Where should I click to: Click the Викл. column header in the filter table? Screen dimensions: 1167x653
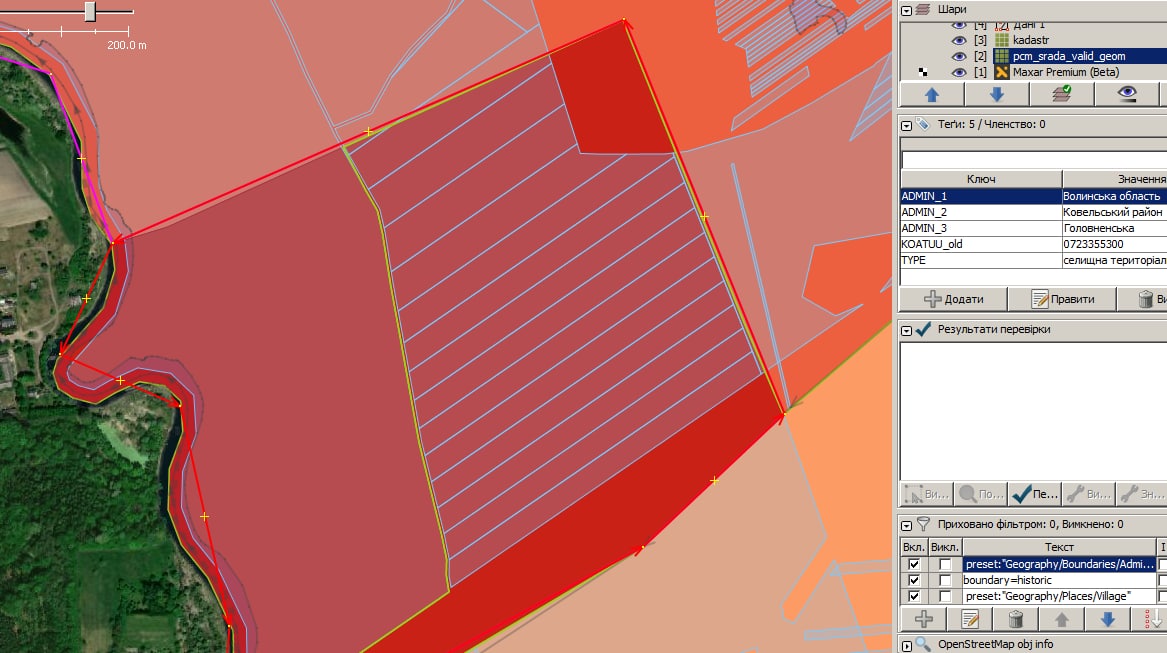[x=944, y=547]
